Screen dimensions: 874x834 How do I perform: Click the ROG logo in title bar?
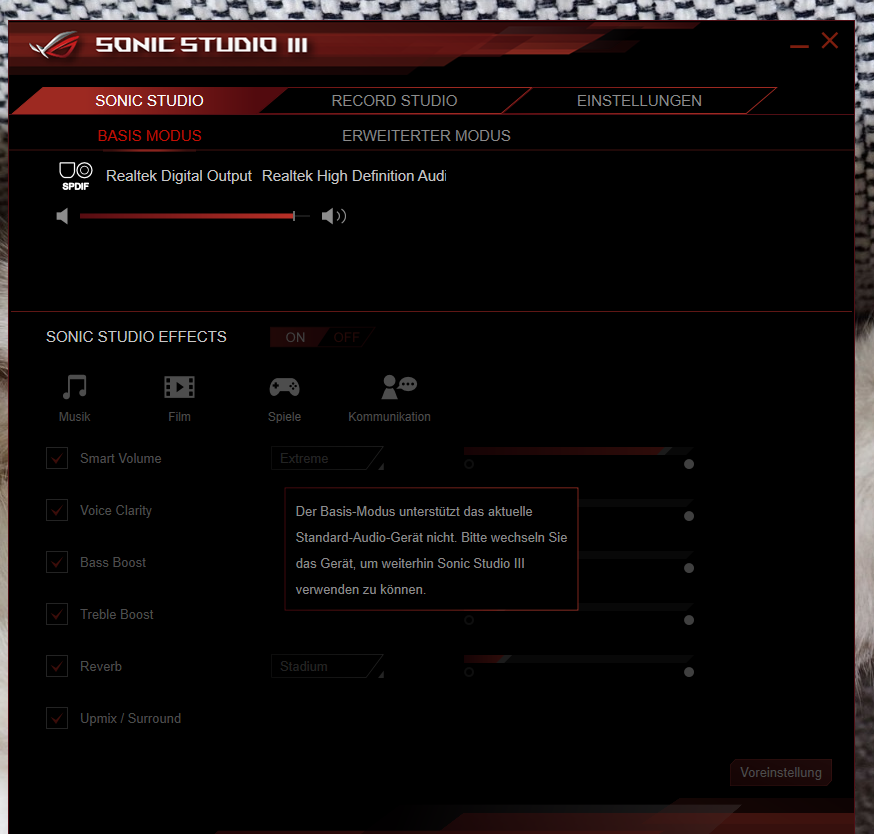[x=55, y=45]
